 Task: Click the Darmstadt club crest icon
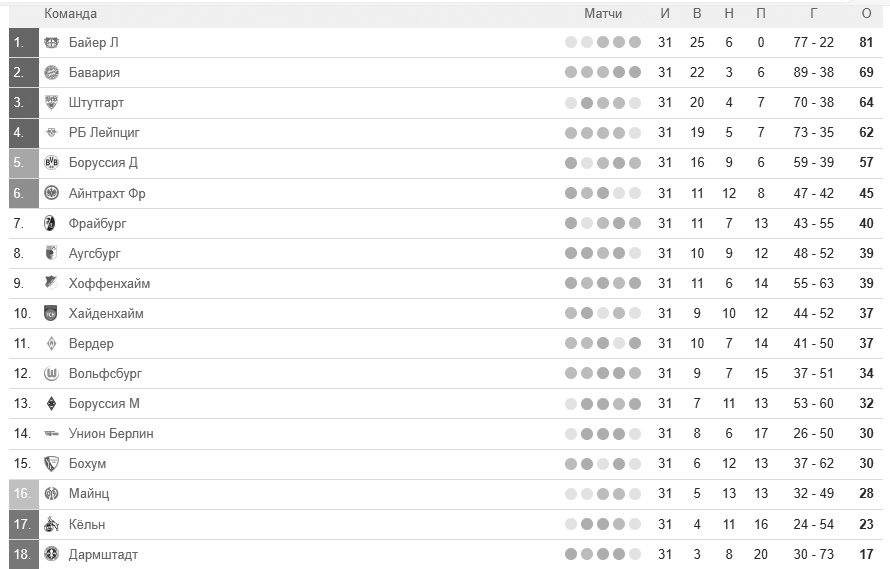pyautogui.click(x=51, y=554)
